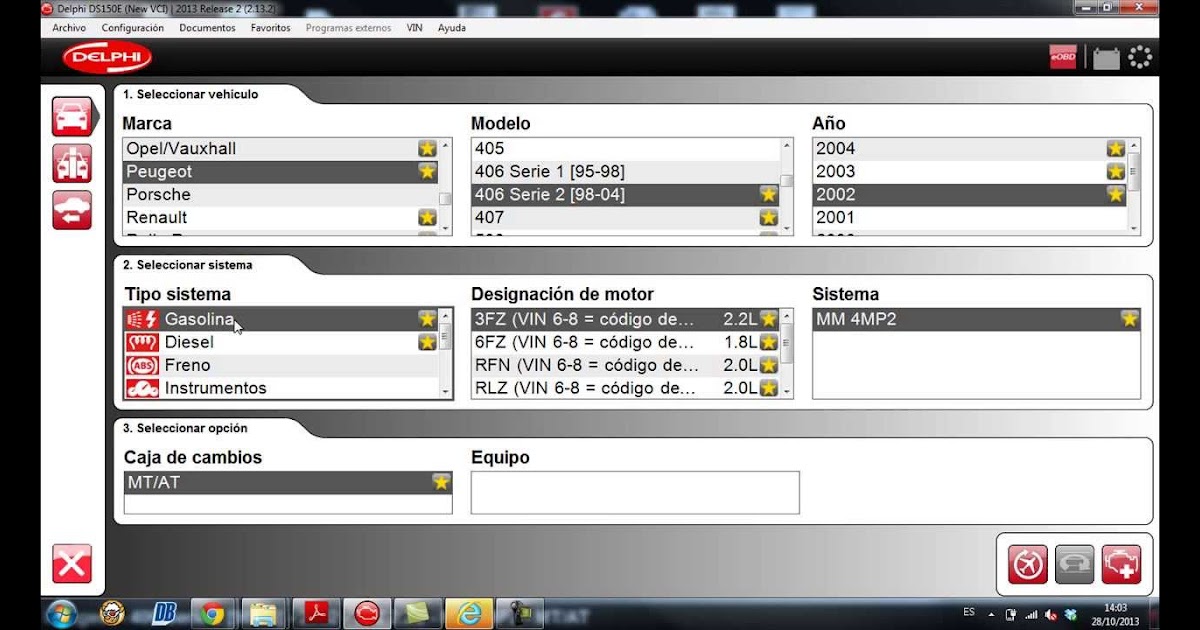1200x630 pixels.
Task: Click the ABS Freno icon
Action: (x=143, y=365)
